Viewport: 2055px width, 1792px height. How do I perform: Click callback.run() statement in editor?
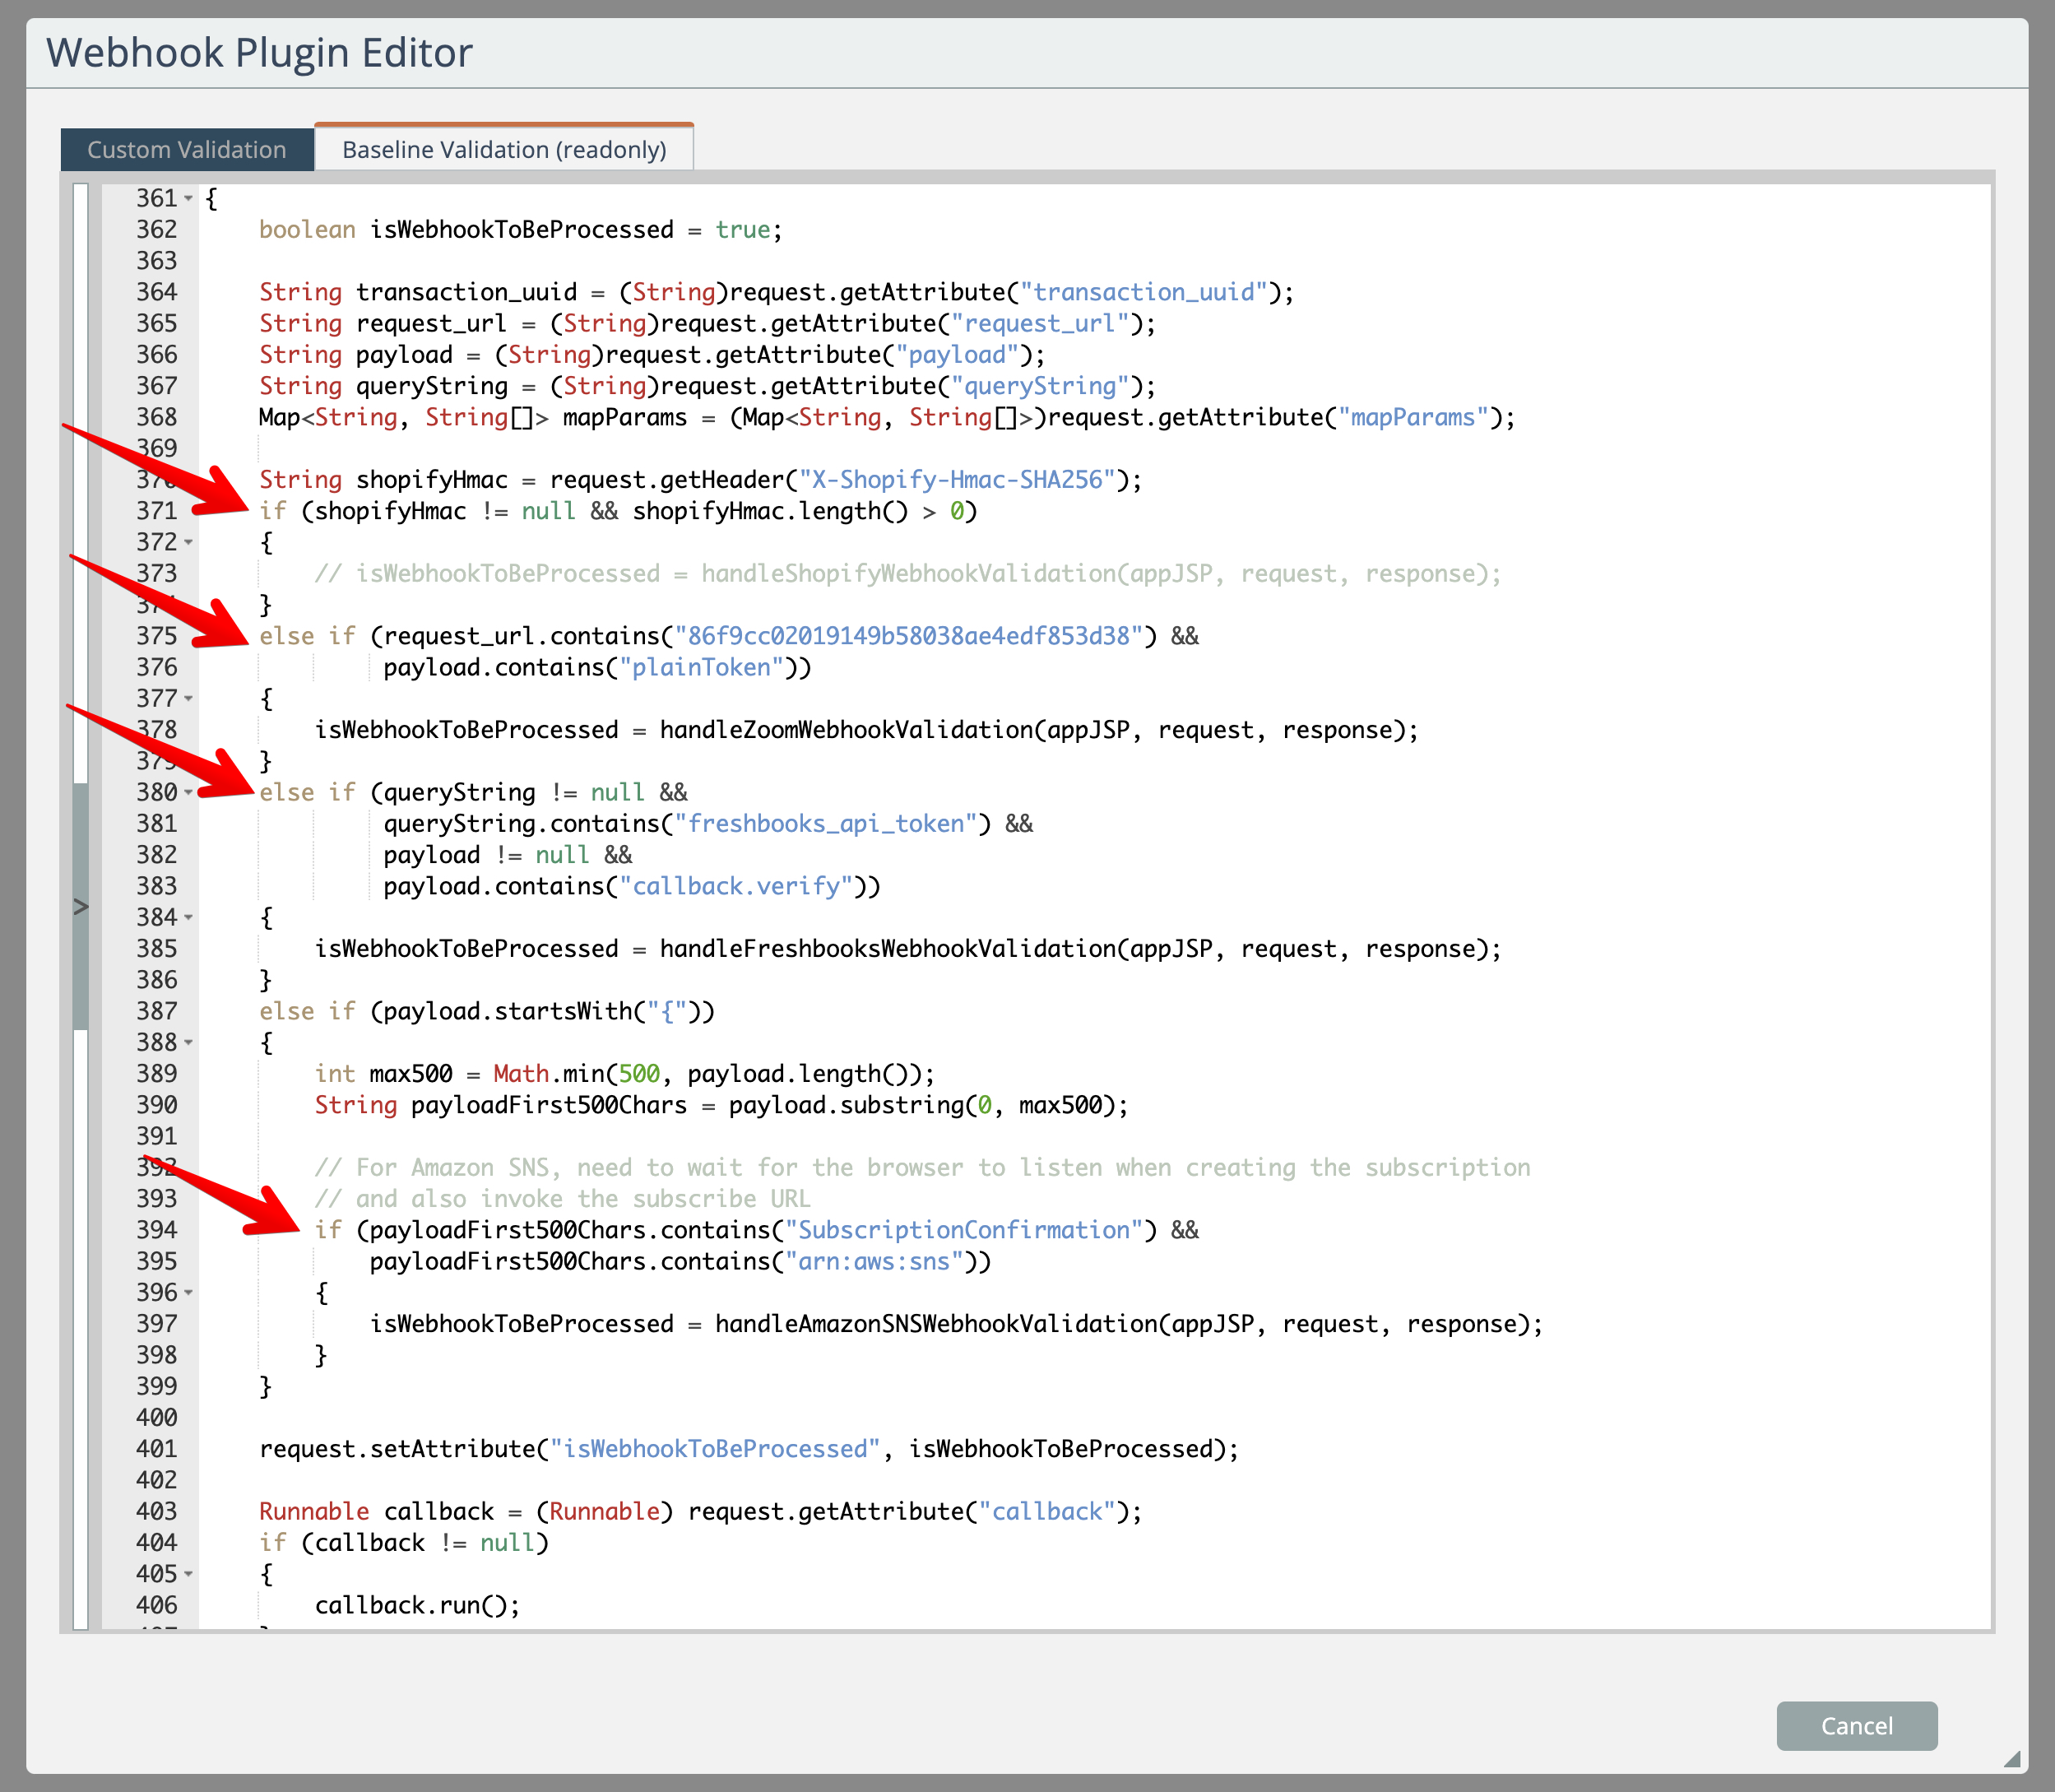(x=417, y=1605)
